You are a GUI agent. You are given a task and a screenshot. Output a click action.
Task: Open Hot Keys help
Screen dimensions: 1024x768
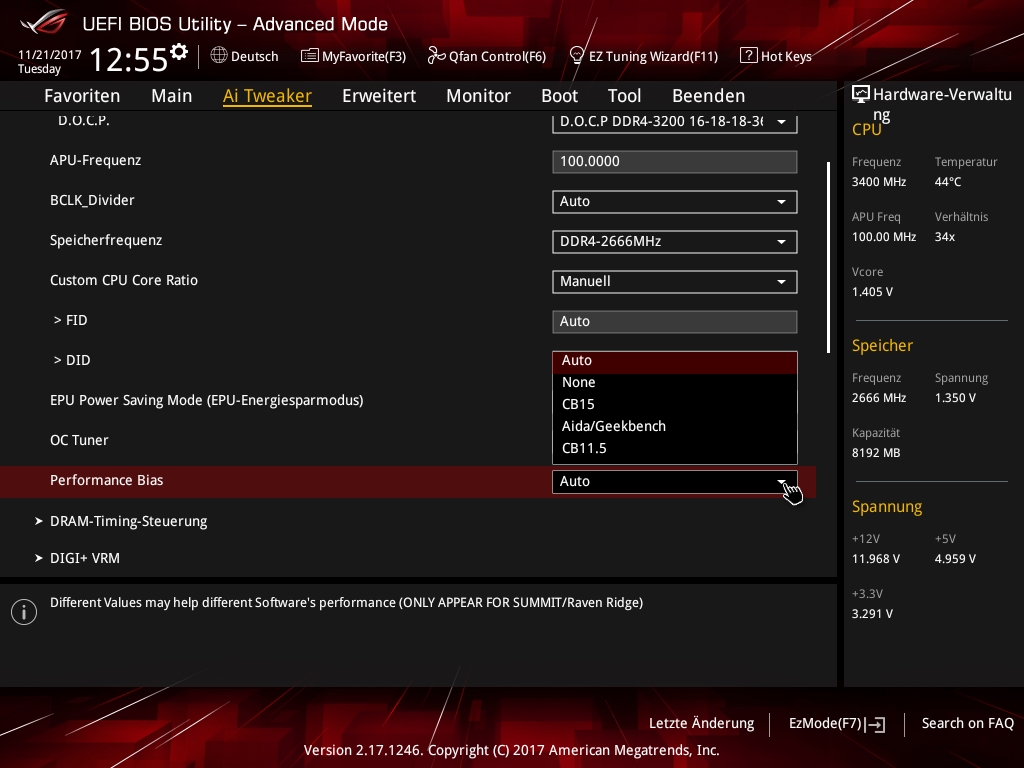click(776, 56)
